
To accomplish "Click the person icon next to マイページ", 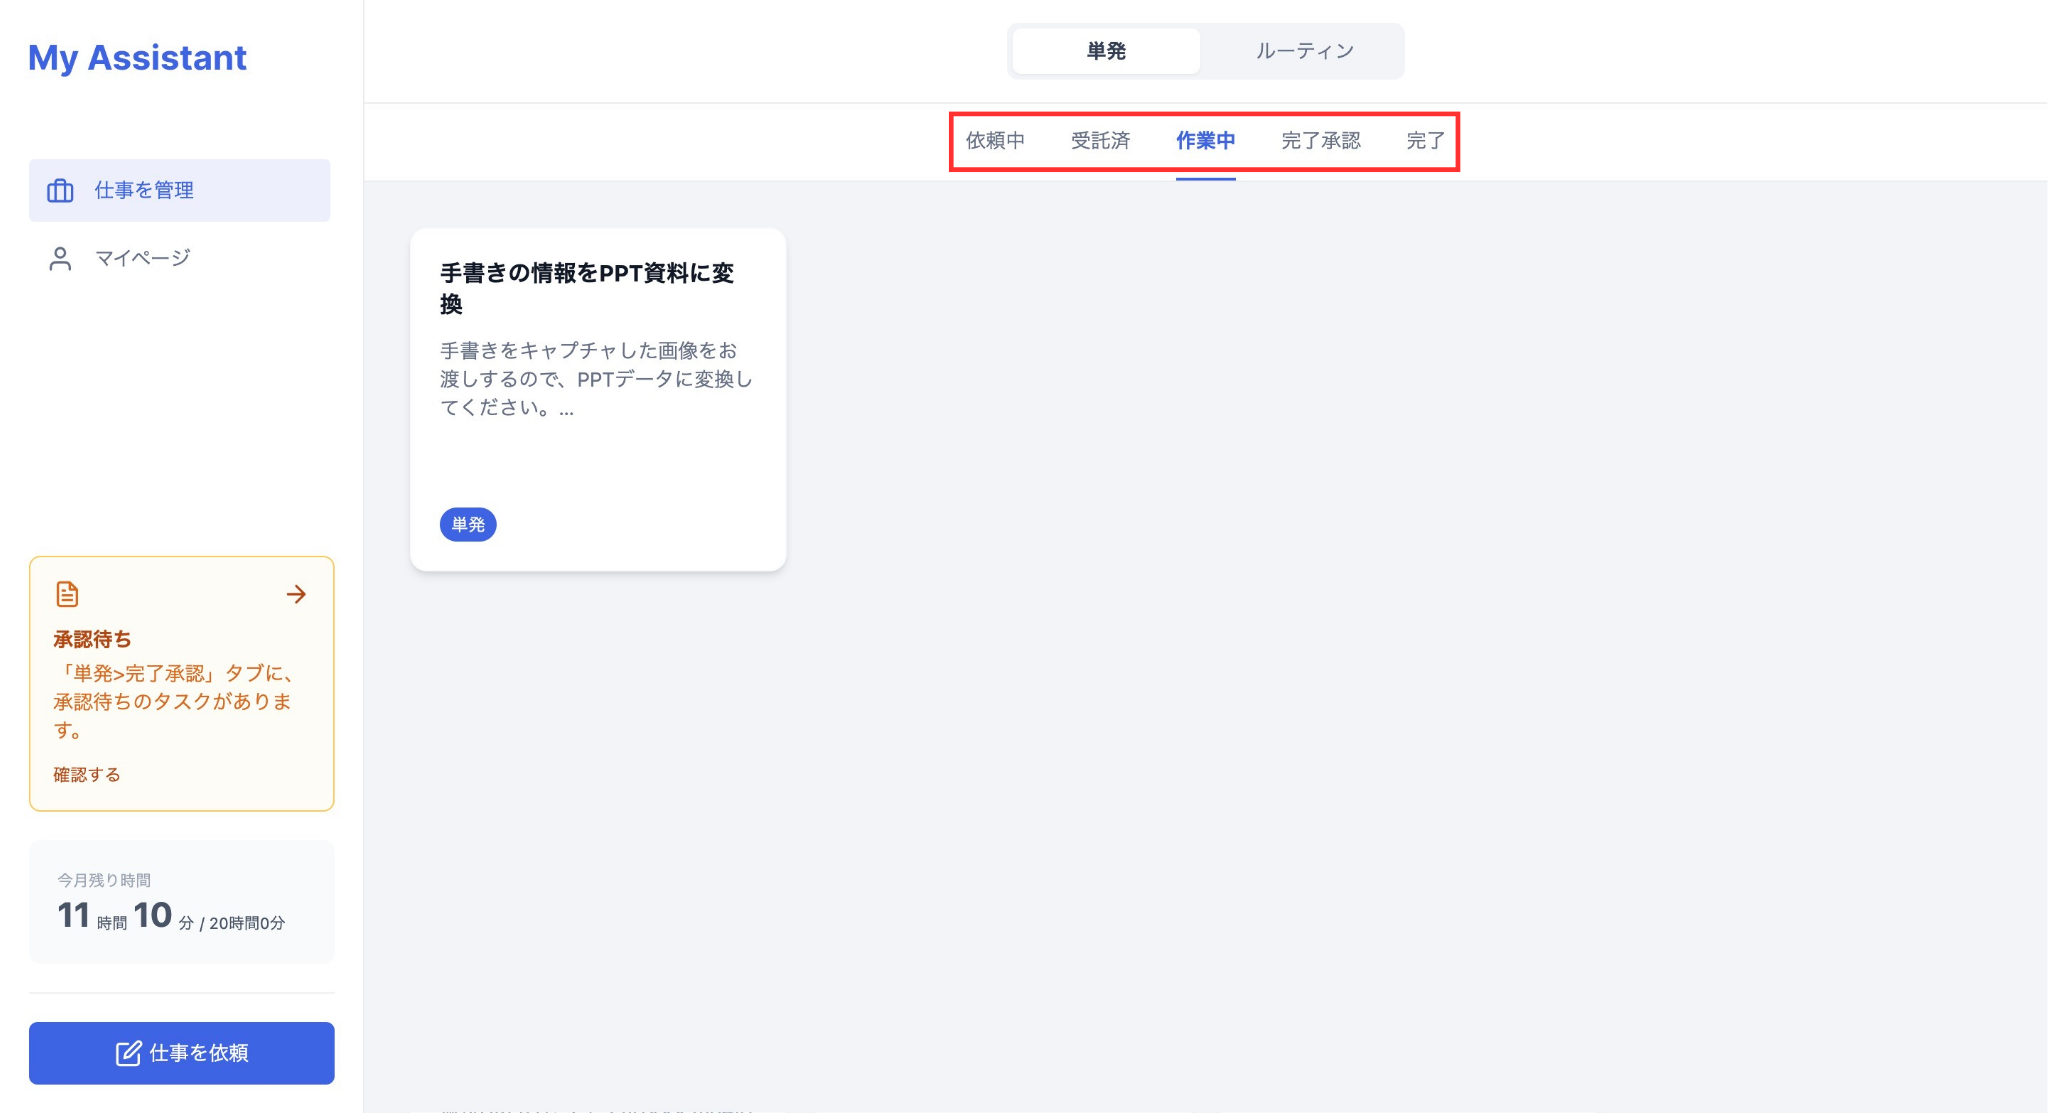I will tap(62, 257).
